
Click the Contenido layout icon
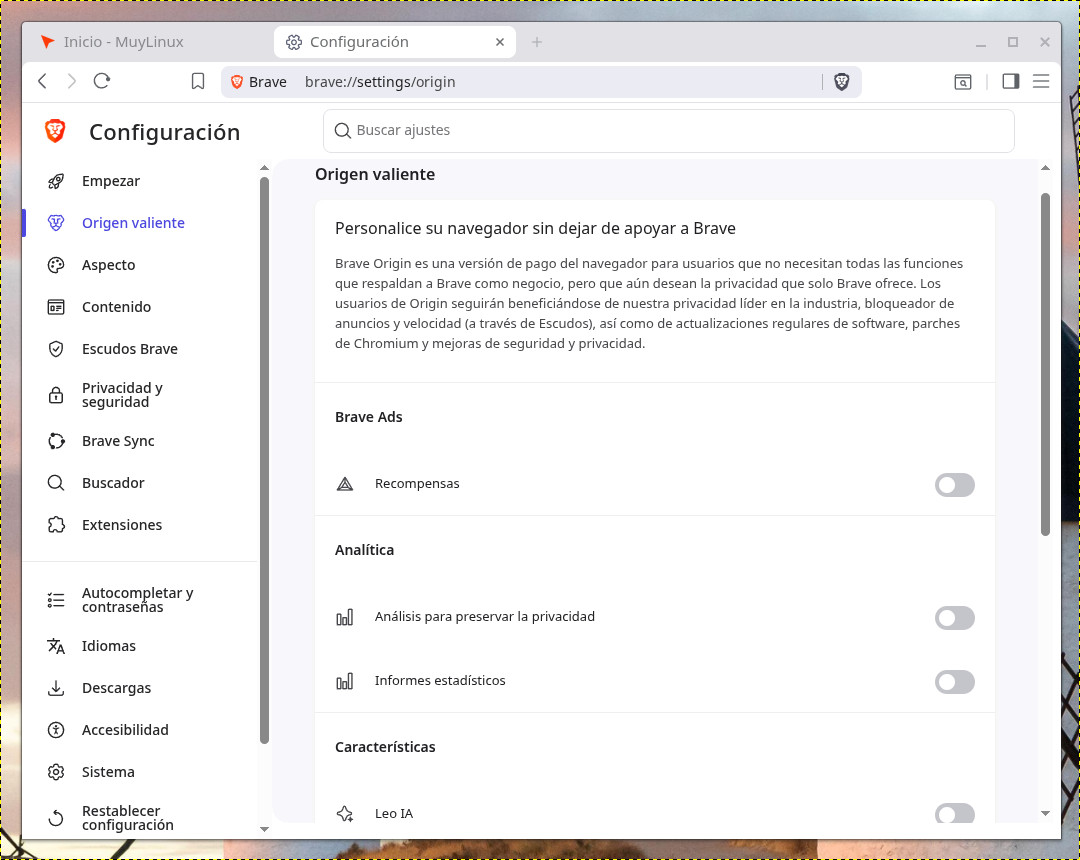pos(56,307)
